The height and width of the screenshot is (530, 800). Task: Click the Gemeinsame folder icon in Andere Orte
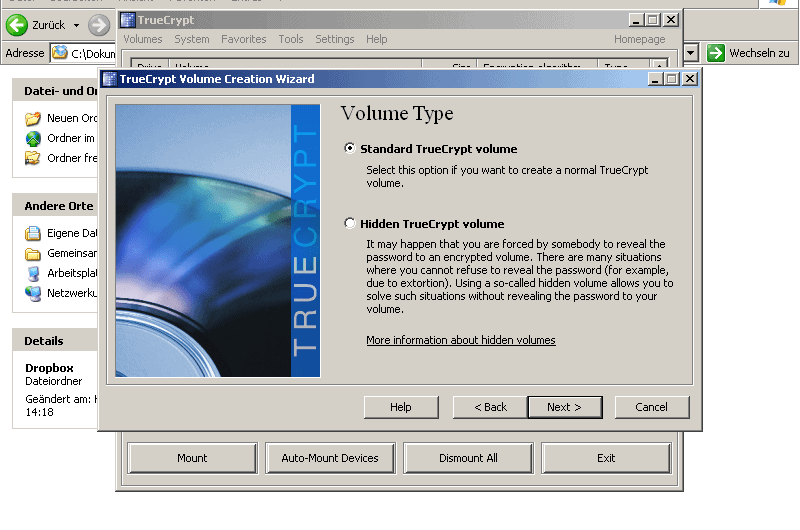(x=33, y=253)
